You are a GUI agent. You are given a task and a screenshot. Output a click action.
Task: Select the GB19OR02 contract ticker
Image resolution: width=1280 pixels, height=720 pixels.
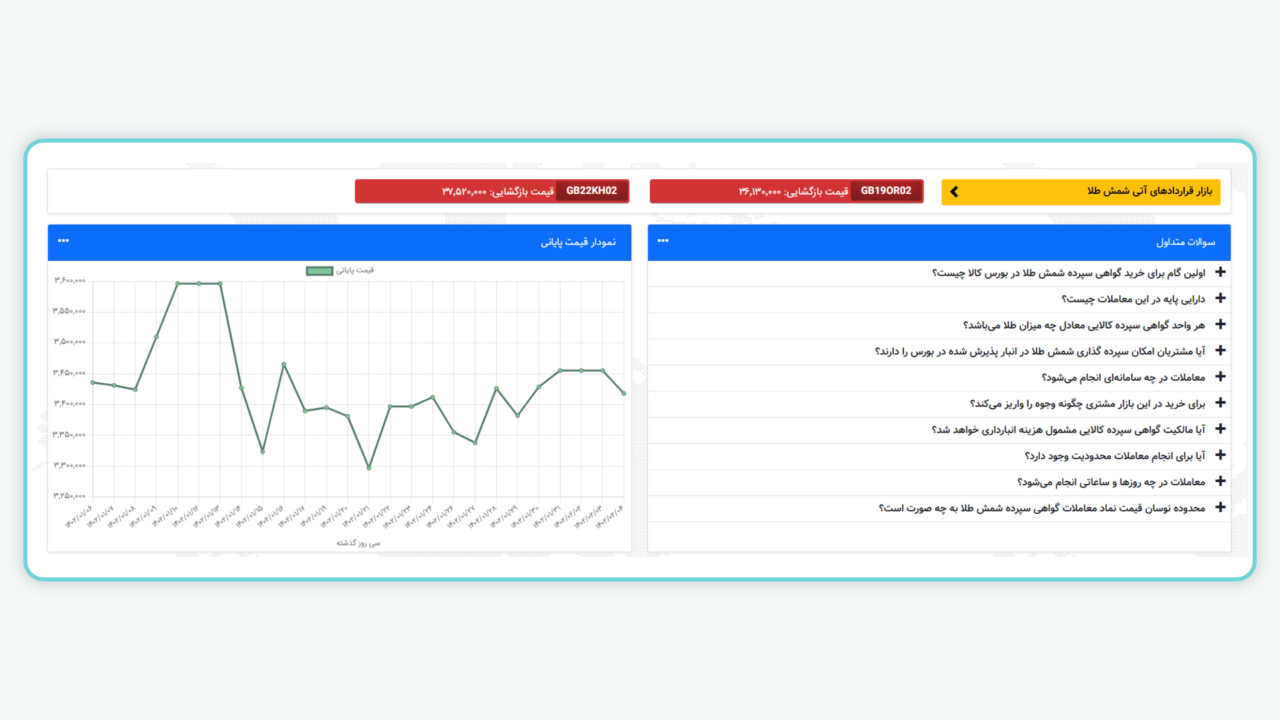(x=886, y=191)
